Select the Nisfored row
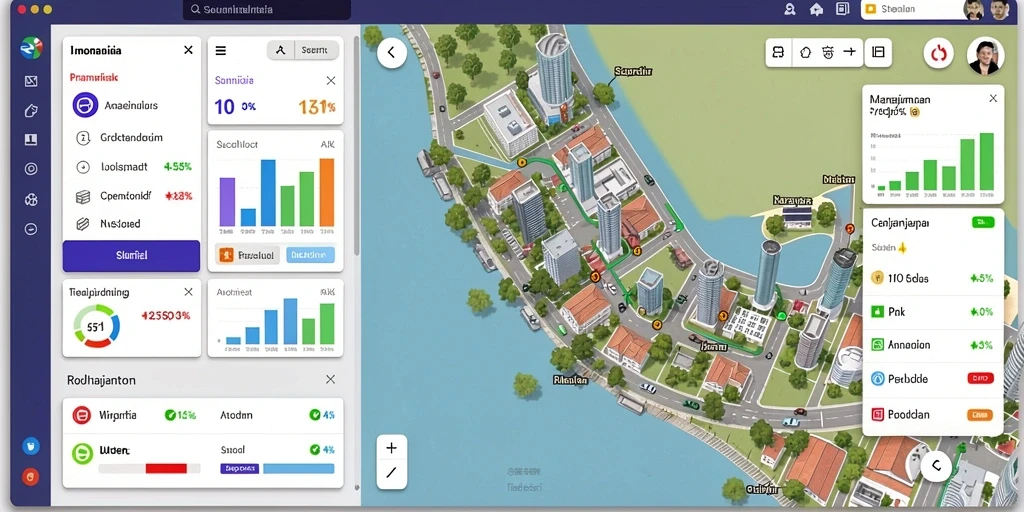 coord(131,223)
